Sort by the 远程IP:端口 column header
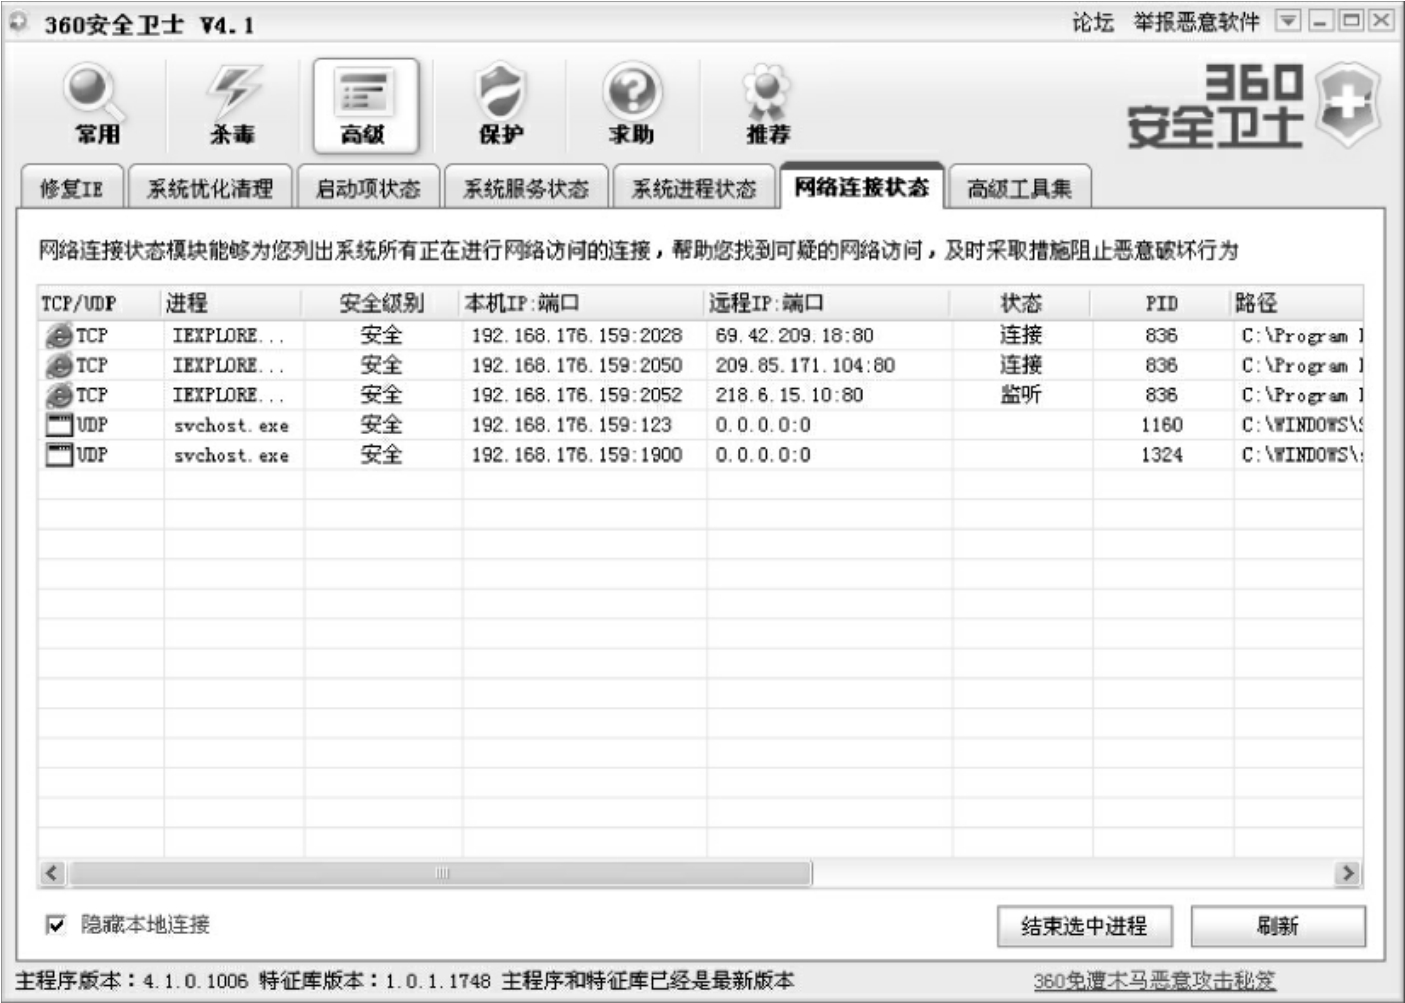1405x1003 pixels. coord(829,303)
